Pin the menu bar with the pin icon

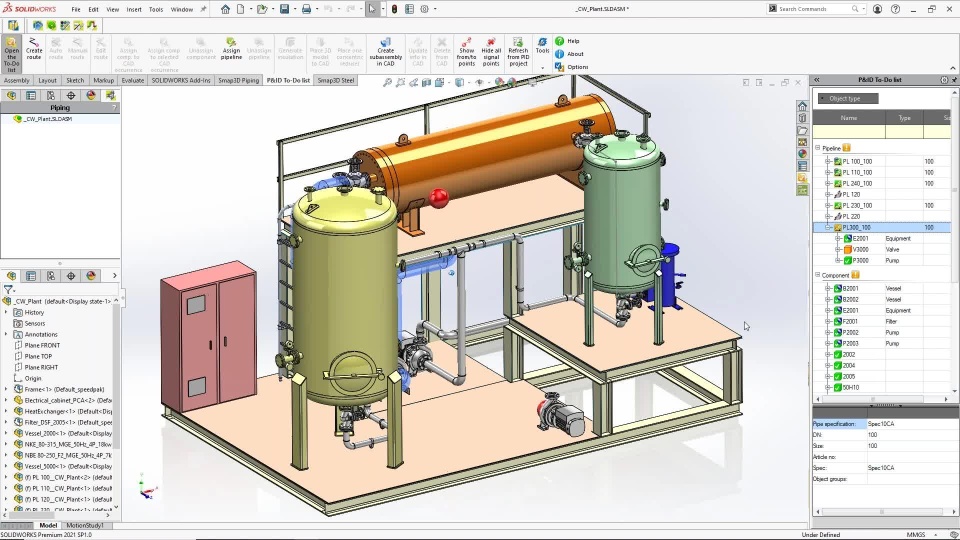pos(203,9)
